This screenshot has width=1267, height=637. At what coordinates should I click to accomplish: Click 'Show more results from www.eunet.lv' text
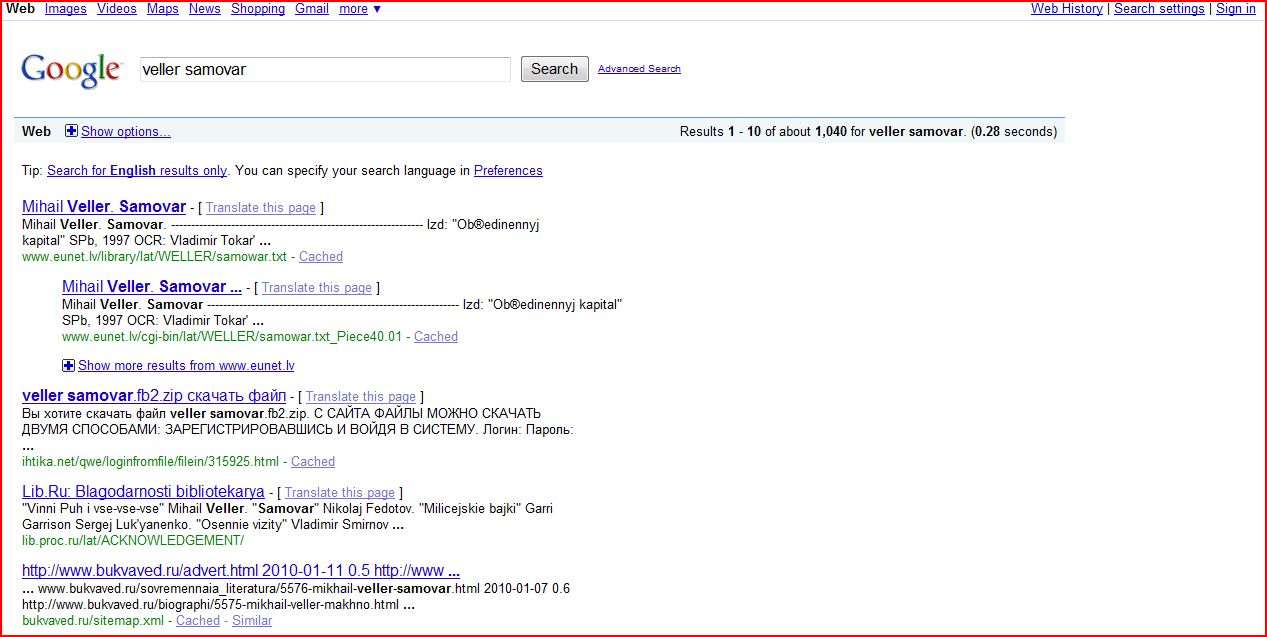click(186, 366)
